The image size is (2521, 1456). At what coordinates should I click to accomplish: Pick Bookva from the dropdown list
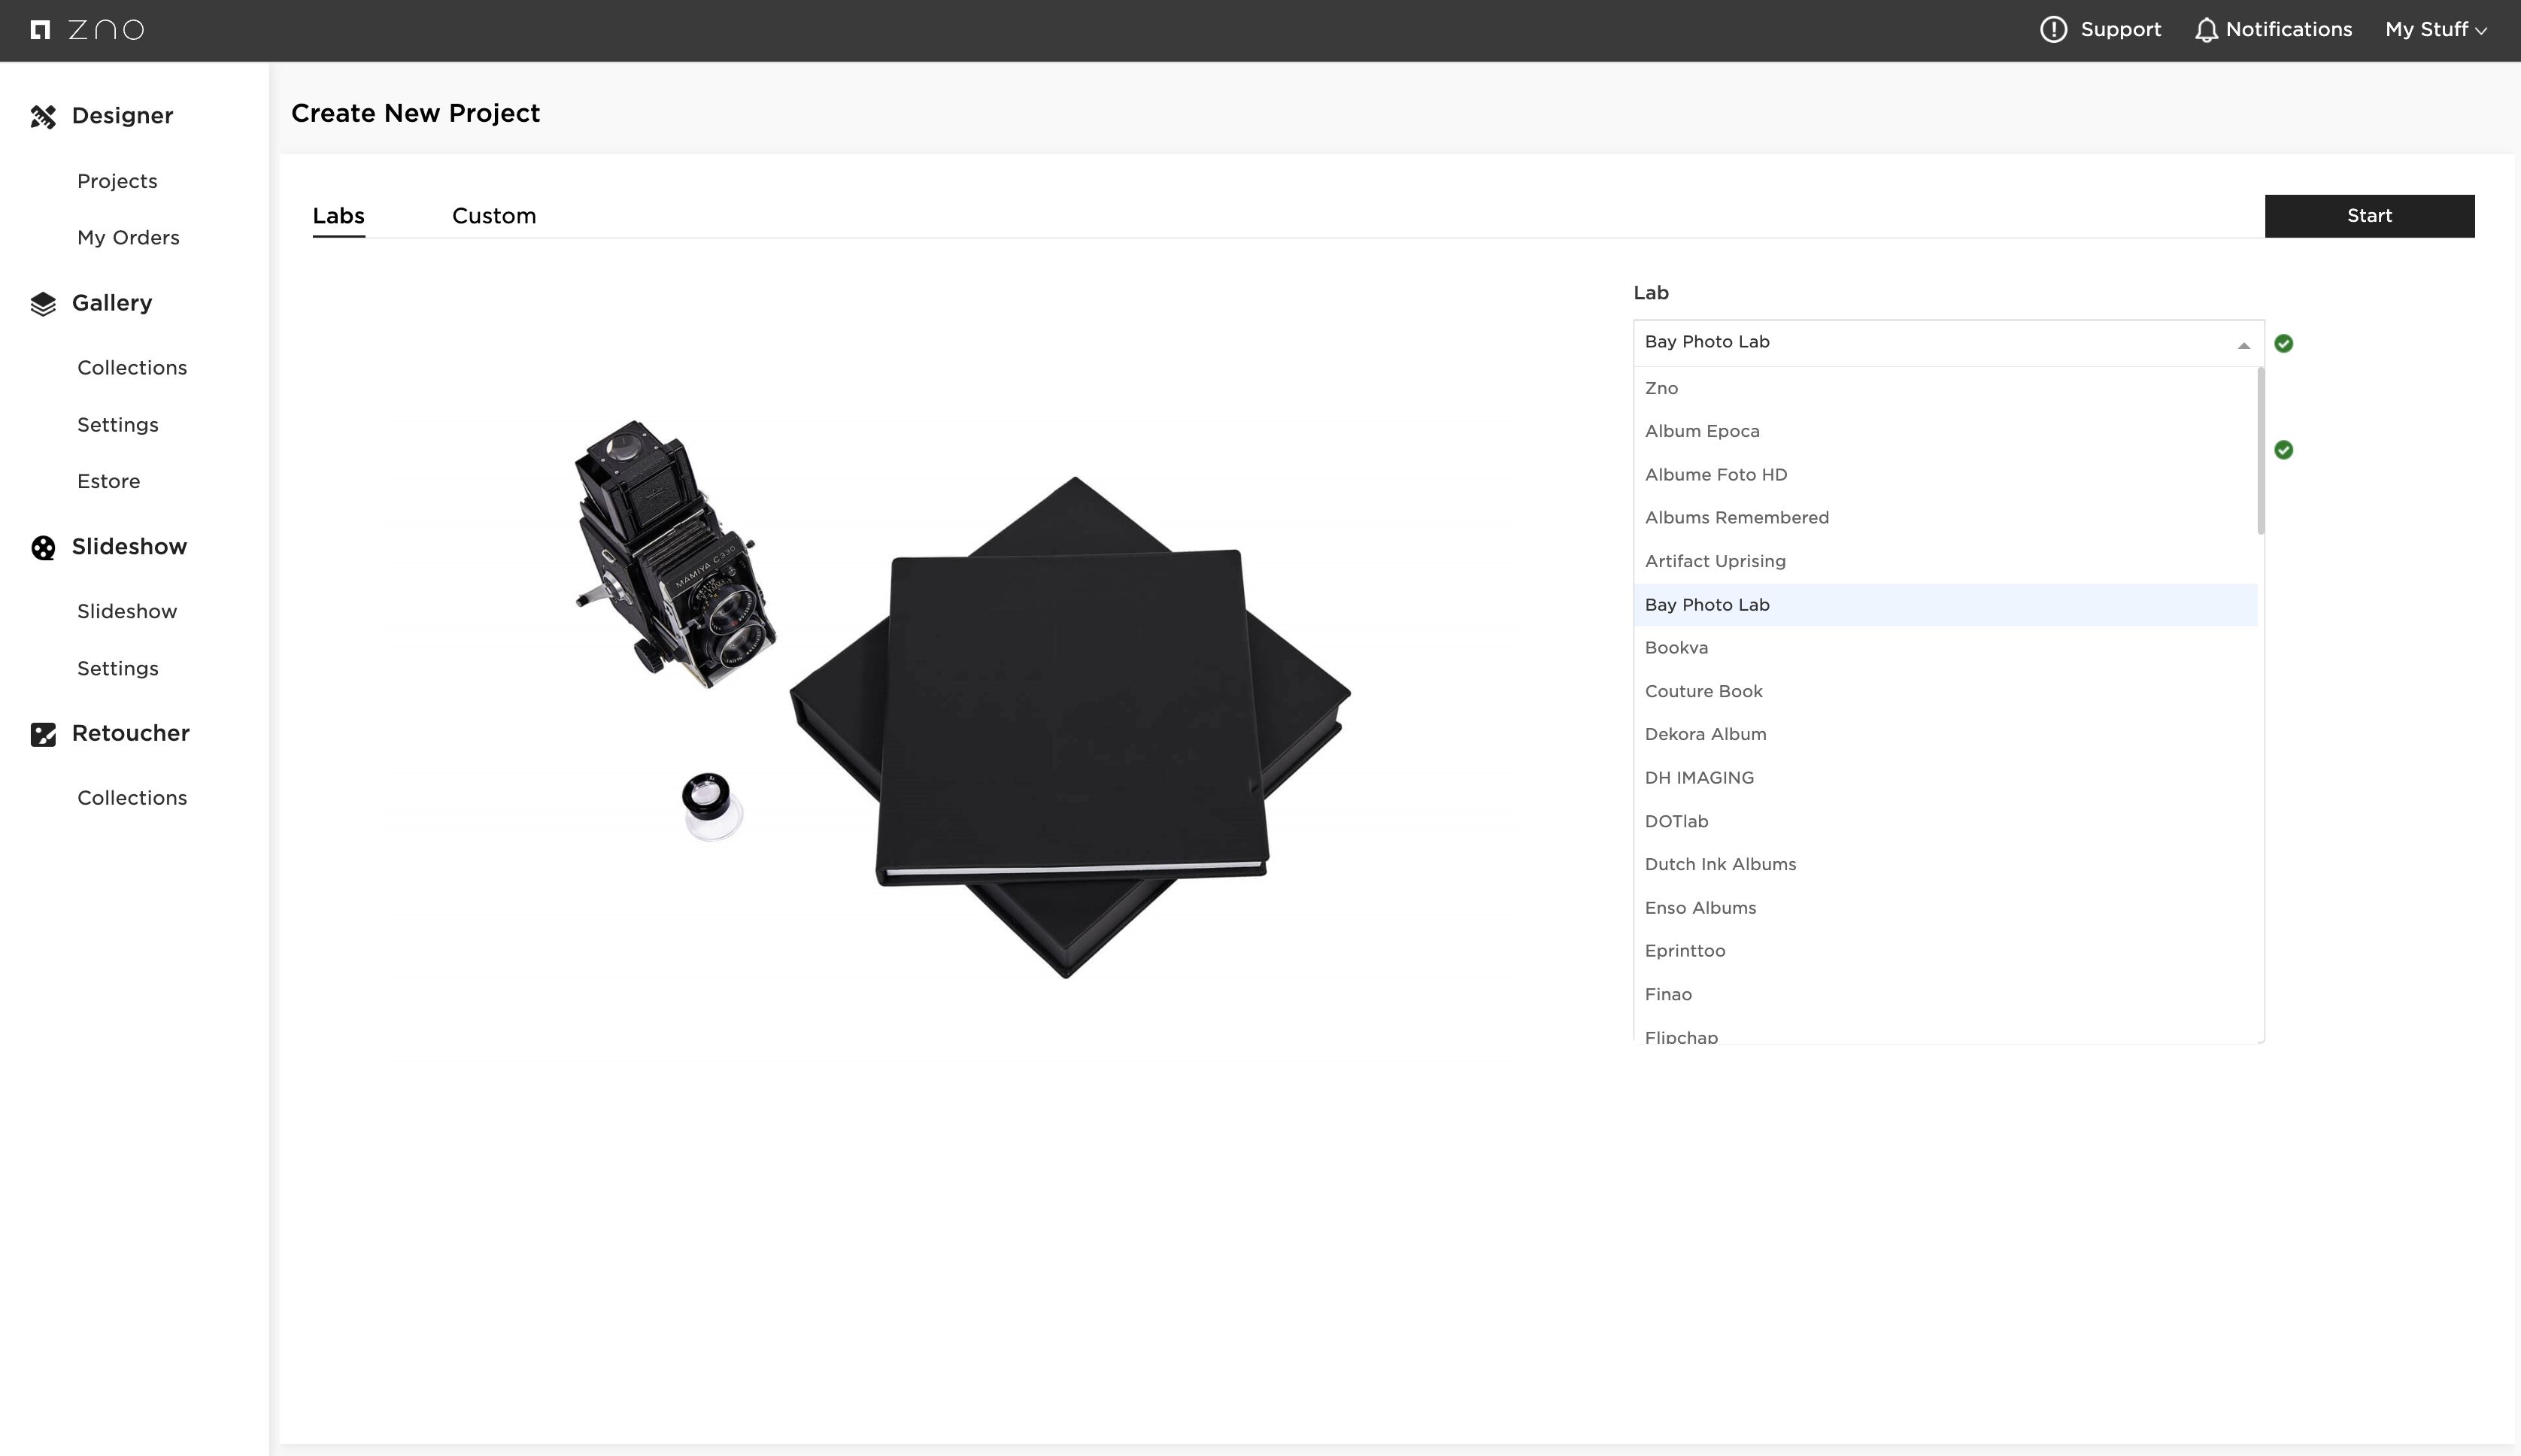(x=1945, y=648)
